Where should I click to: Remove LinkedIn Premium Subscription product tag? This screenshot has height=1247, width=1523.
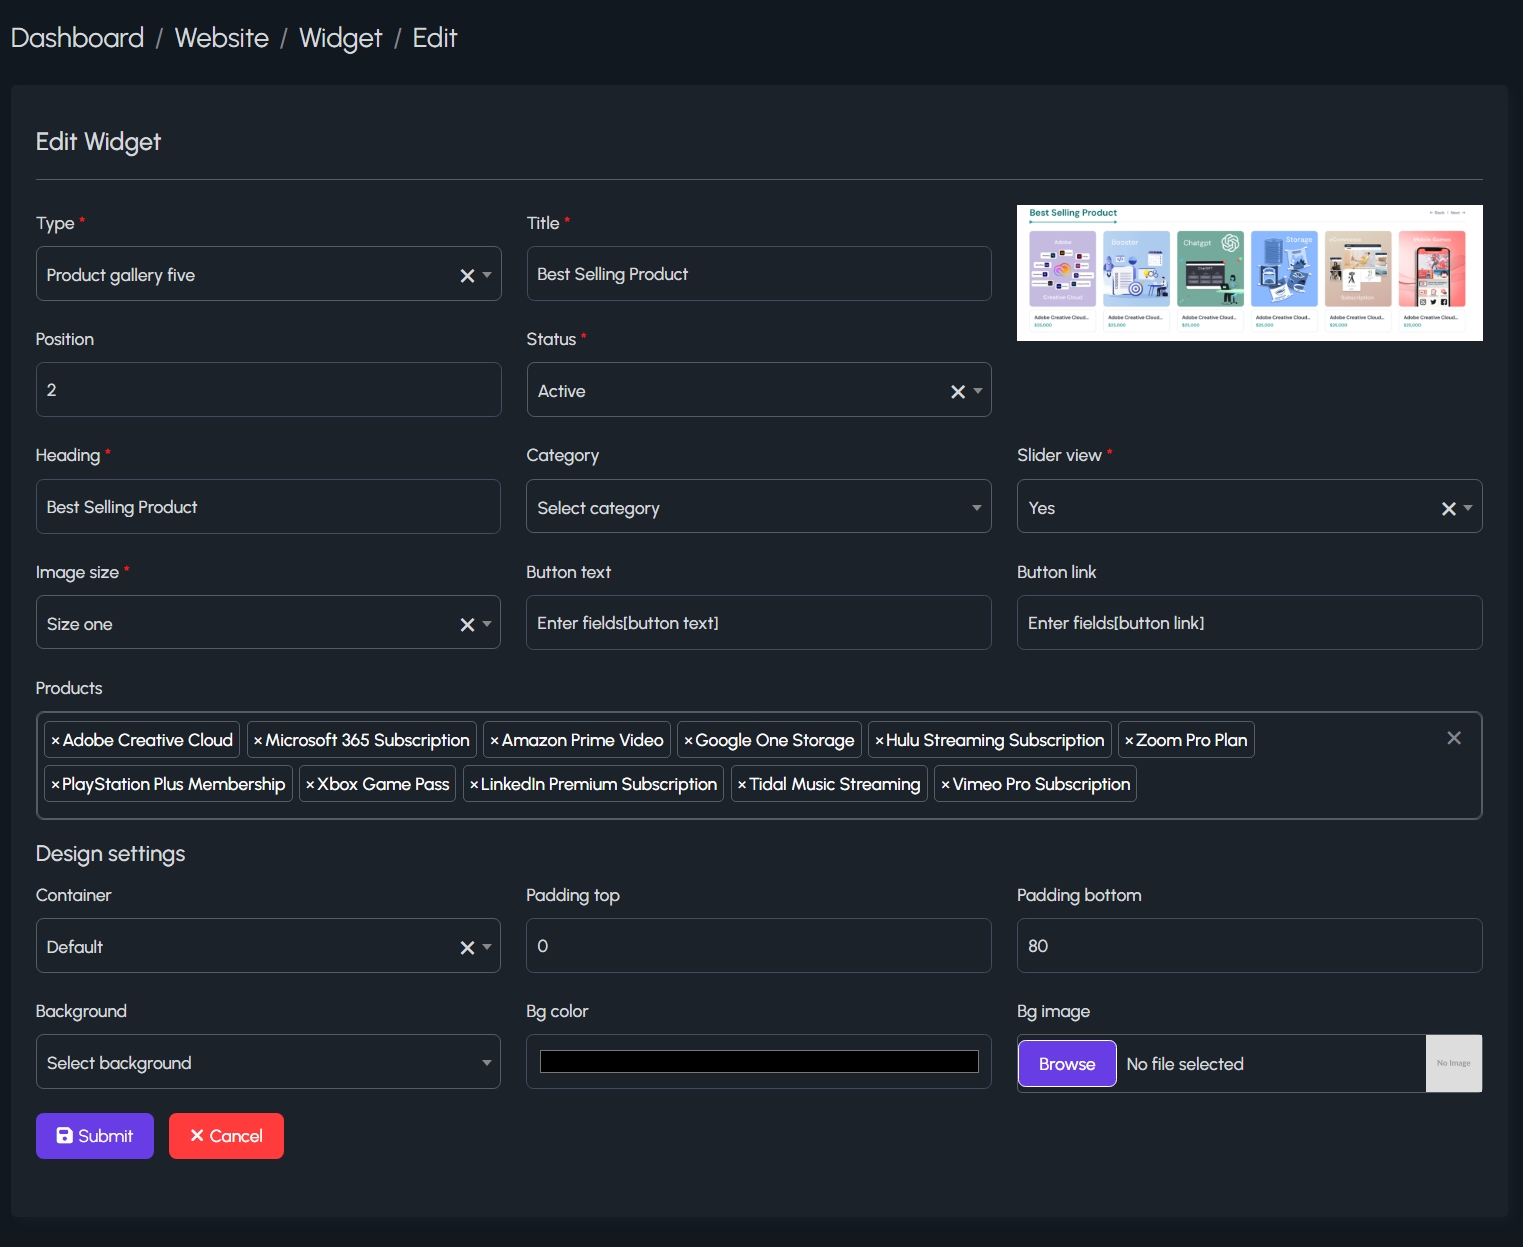[x=474, y=785]
